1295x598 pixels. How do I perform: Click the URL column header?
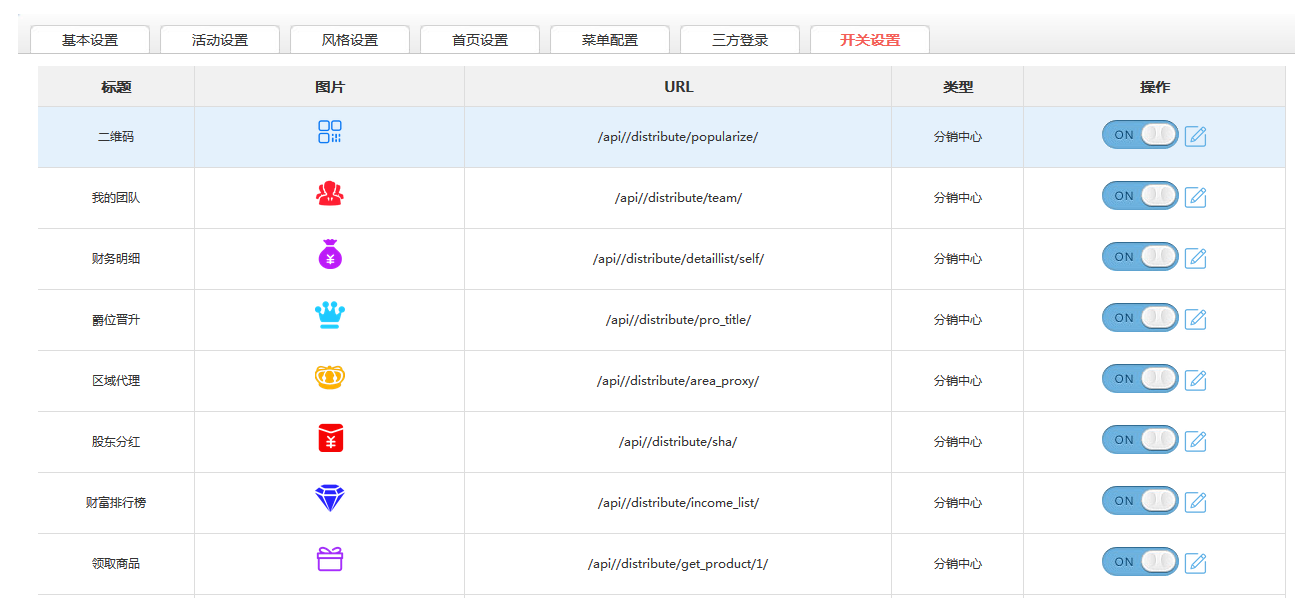point(678,87)
